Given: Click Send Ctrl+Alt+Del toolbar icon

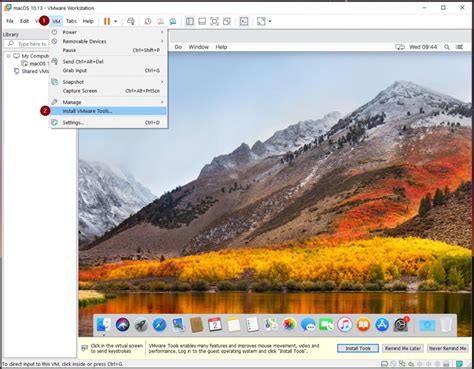Looking at the screenshot, I should [x=131, y=21].
